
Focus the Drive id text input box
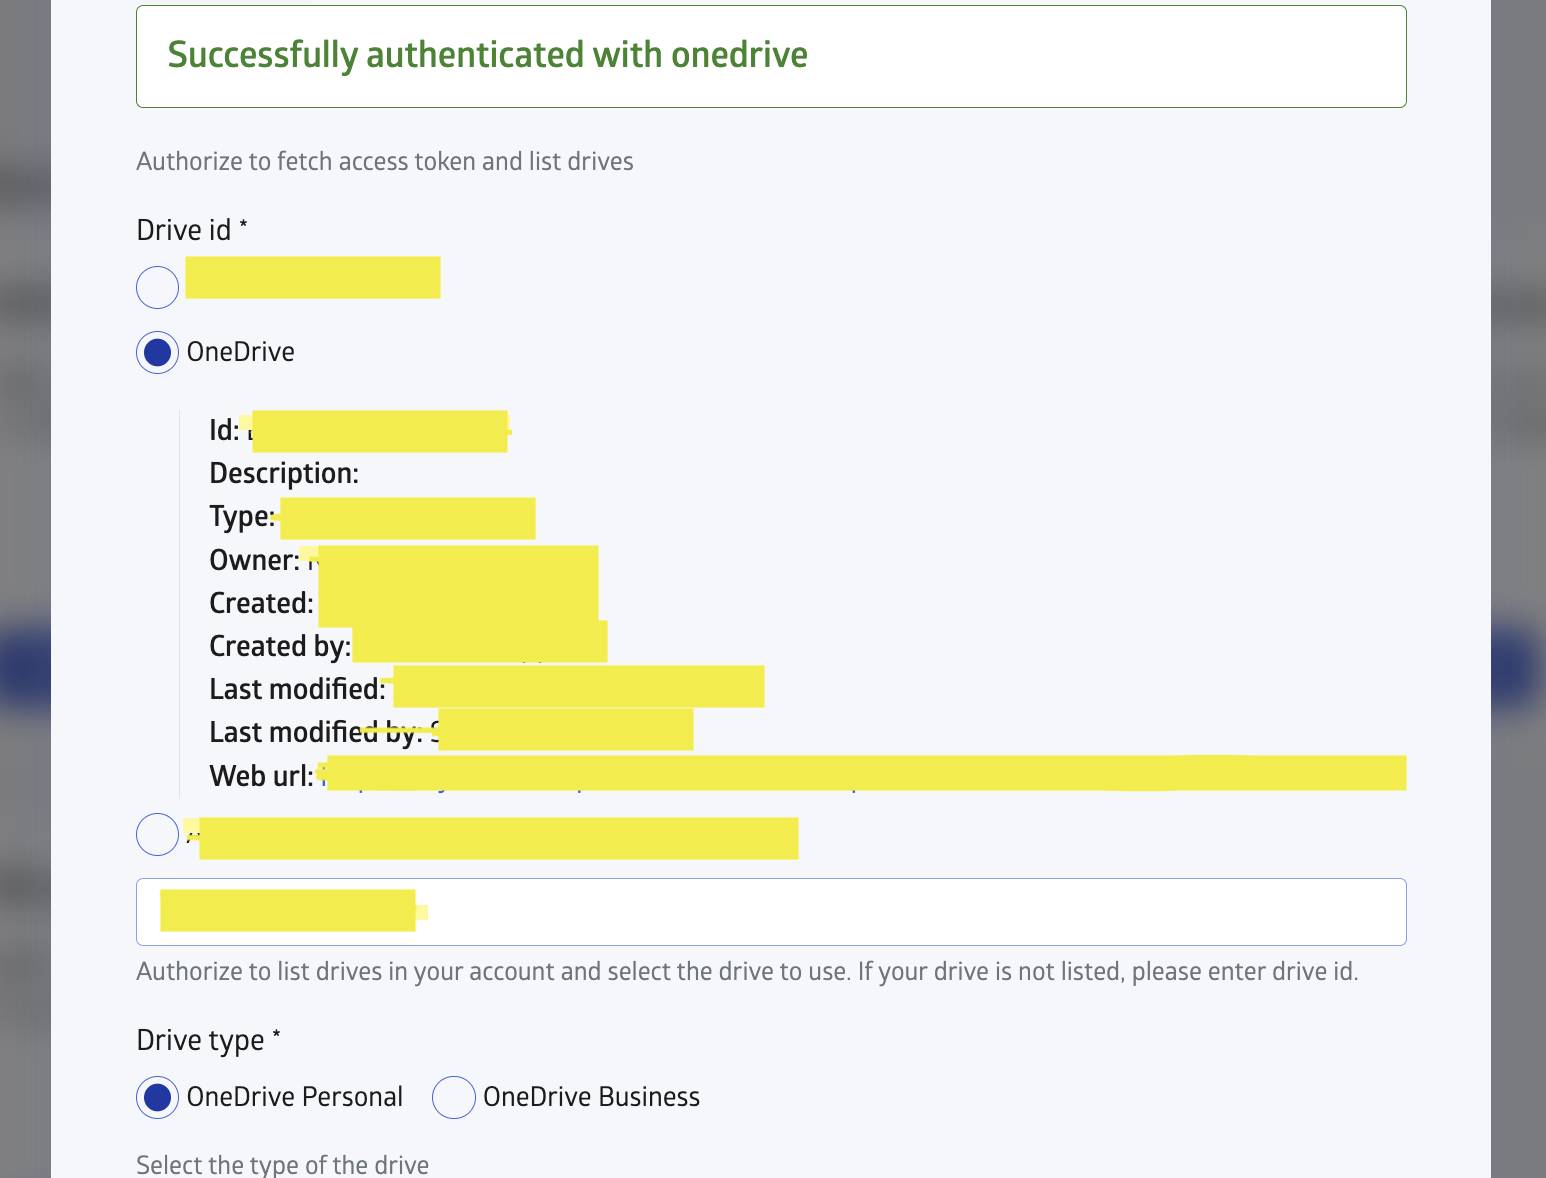(770, 912)
